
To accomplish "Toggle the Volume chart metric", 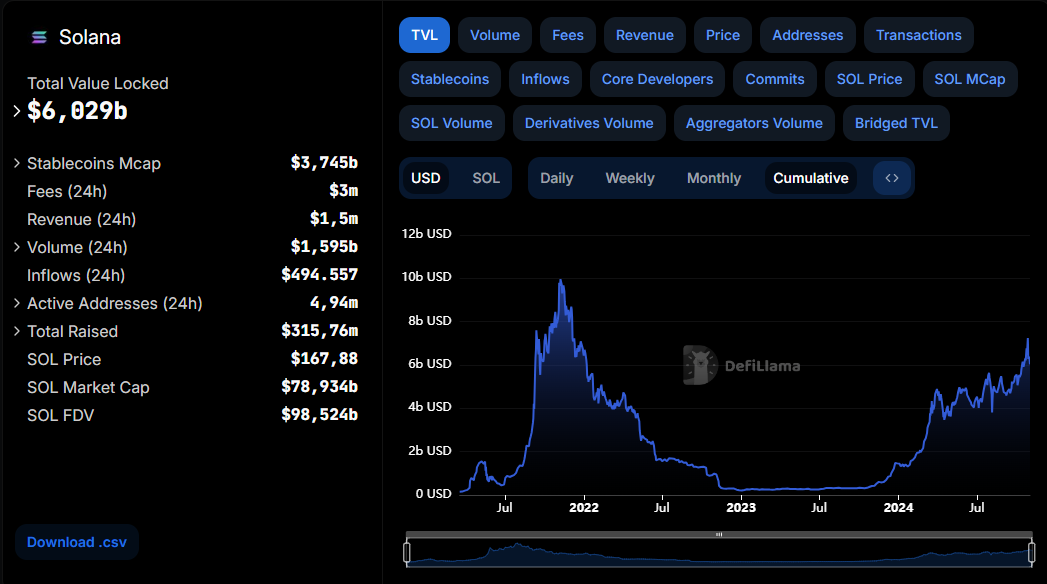I will (x=495, y=35).
